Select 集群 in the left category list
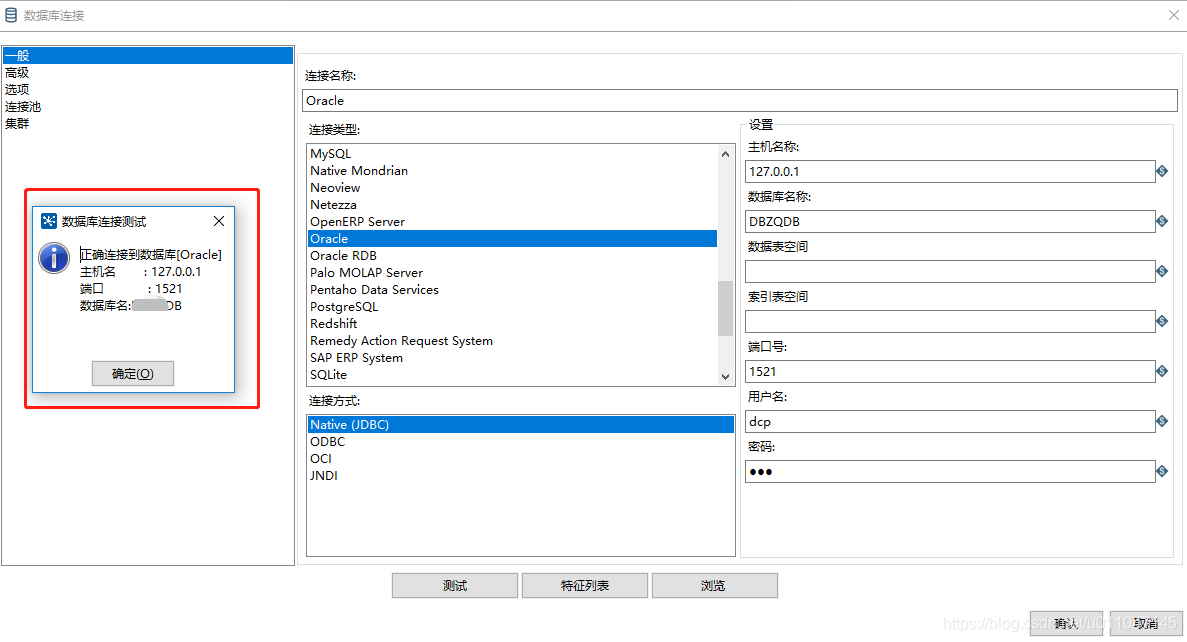Viewport: 1187px width, 642px height. point(148,123)
